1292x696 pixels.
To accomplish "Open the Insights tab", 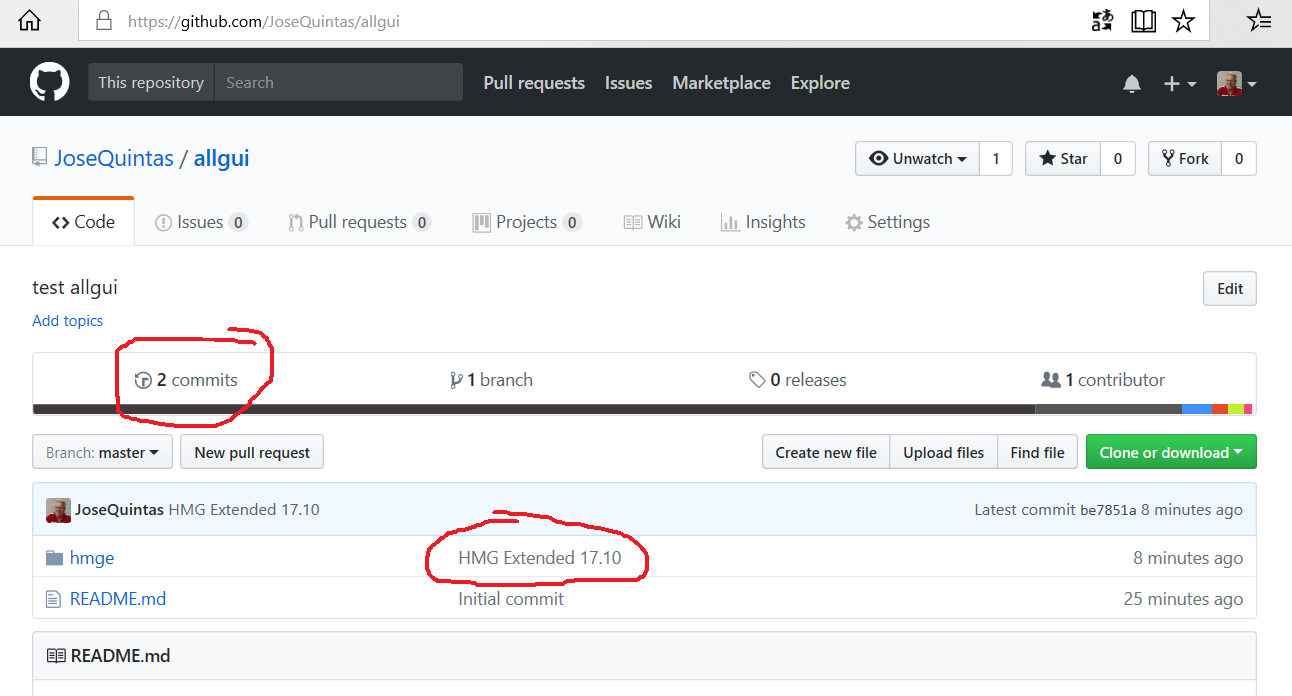I will click(x=763, y=222).
